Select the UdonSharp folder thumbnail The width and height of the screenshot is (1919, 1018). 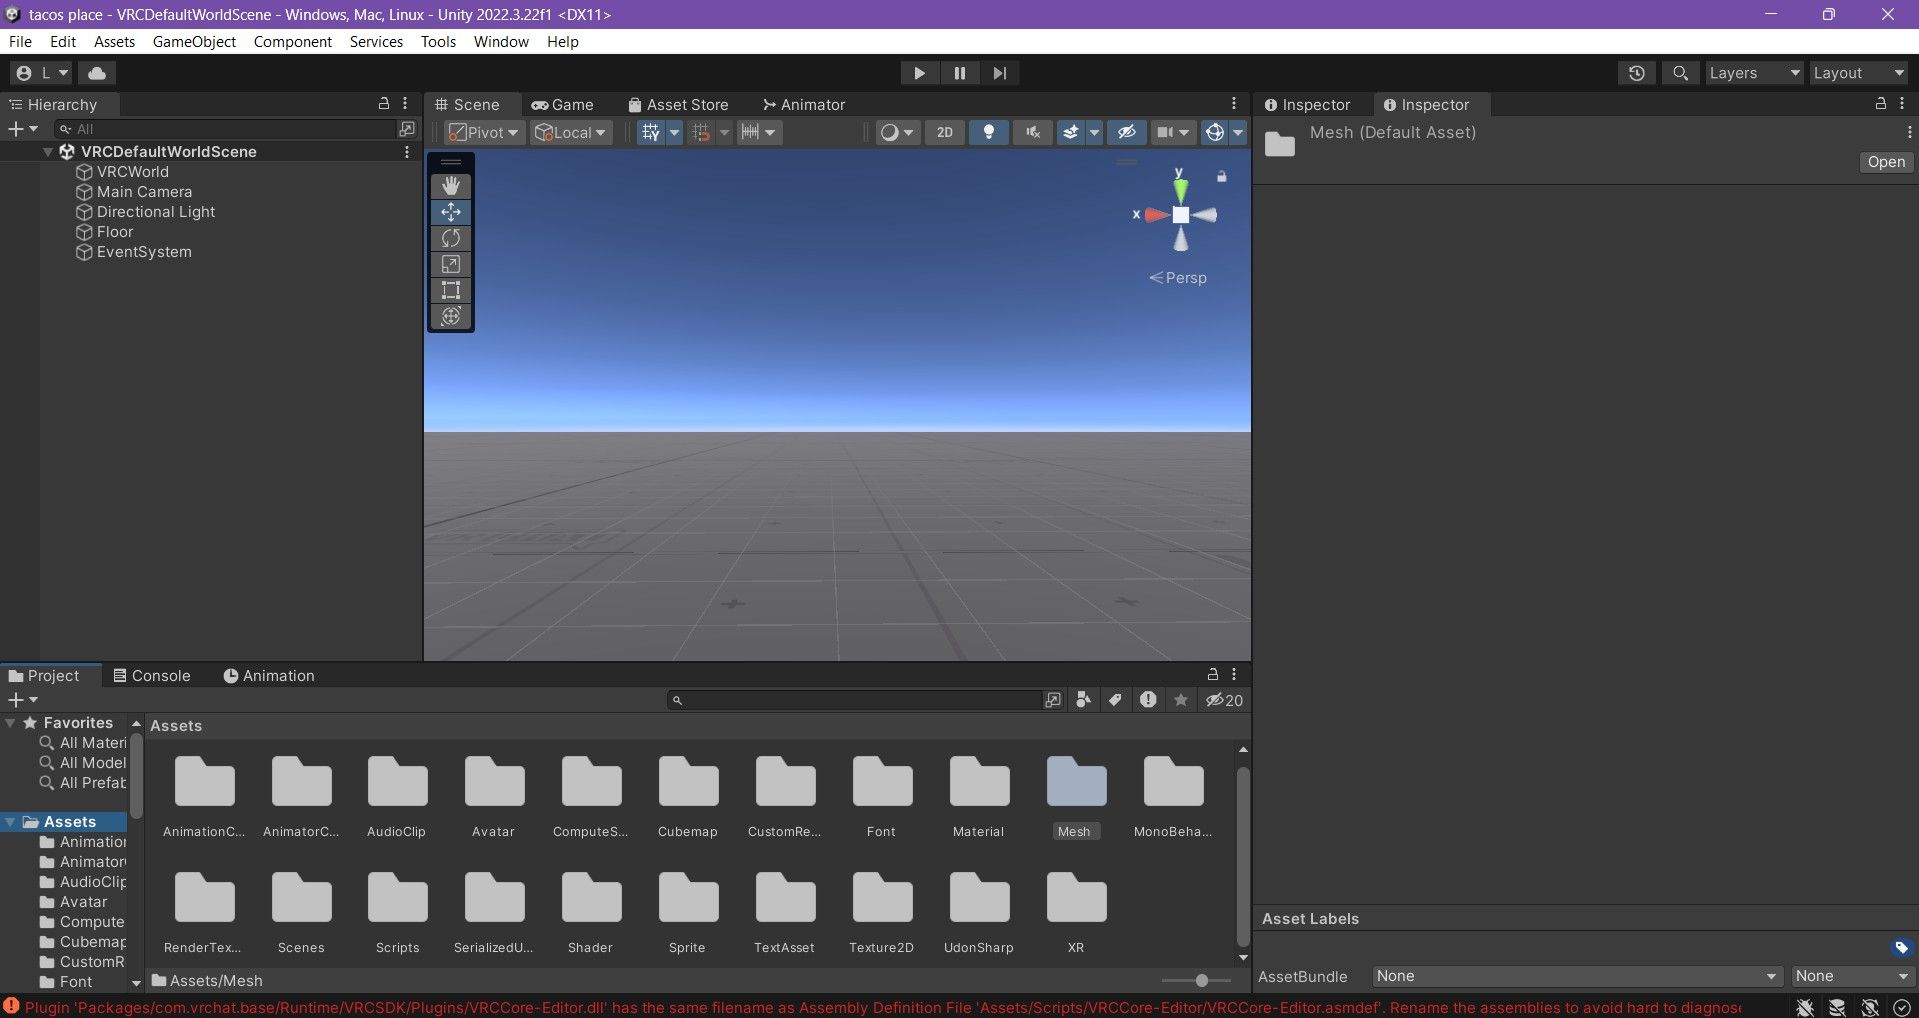[979, 897]
